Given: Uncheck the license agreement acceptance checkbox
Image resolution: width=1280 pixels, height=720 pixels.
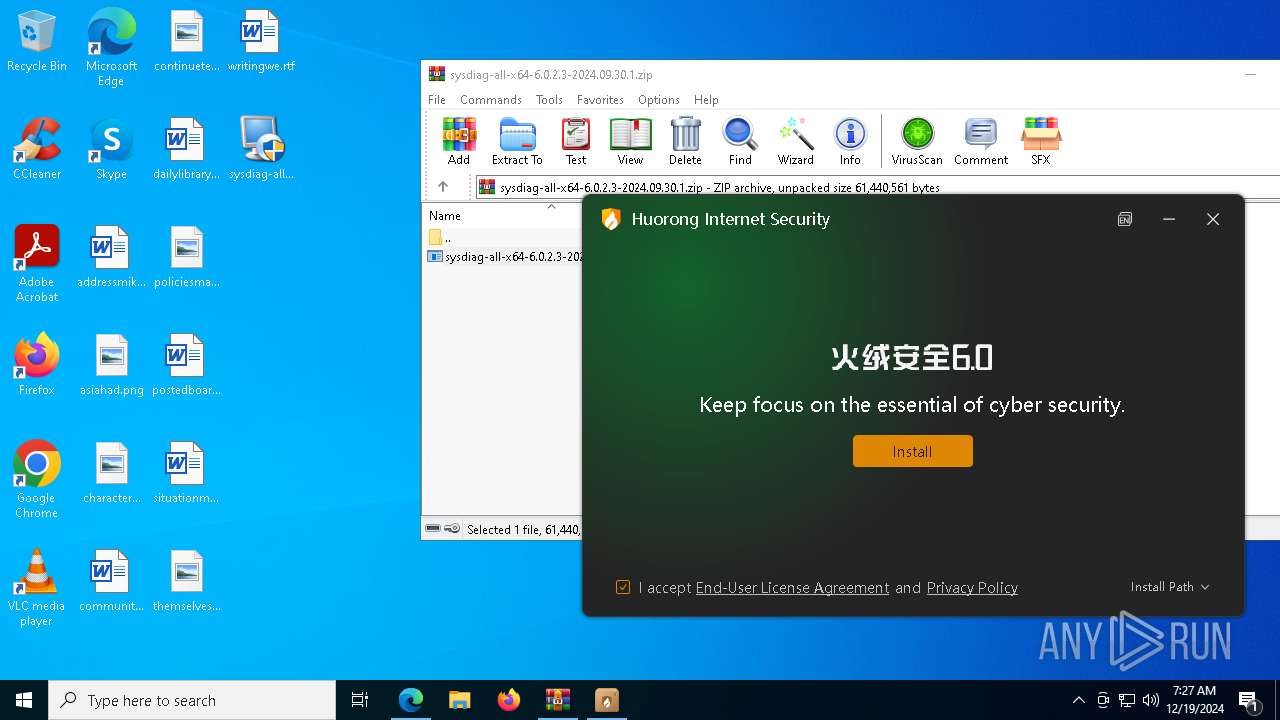Looking at the screenshot, I should pyautogui.click(x=623, y=588).
